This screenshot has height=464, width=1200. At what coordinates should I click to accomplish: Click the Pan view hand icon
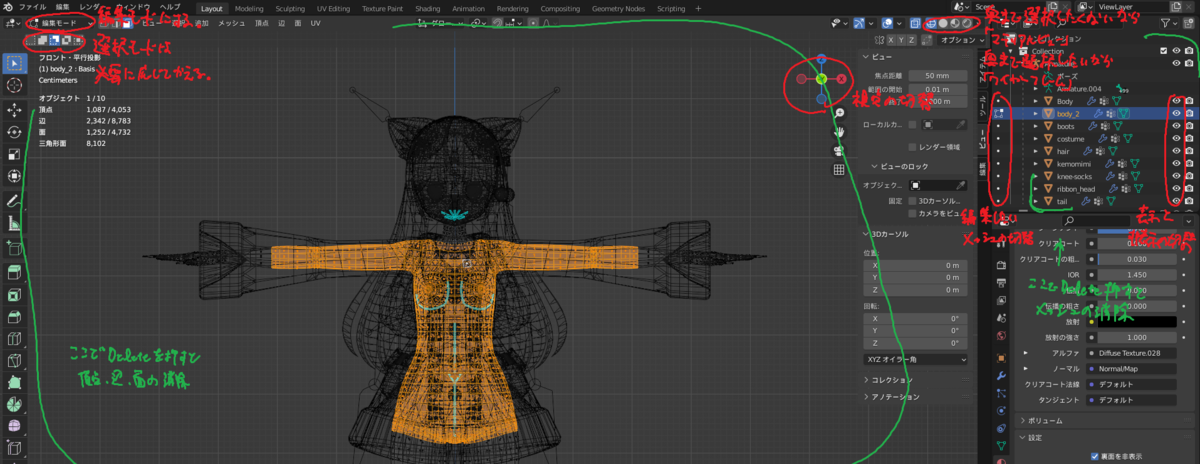tap(840, 131)
